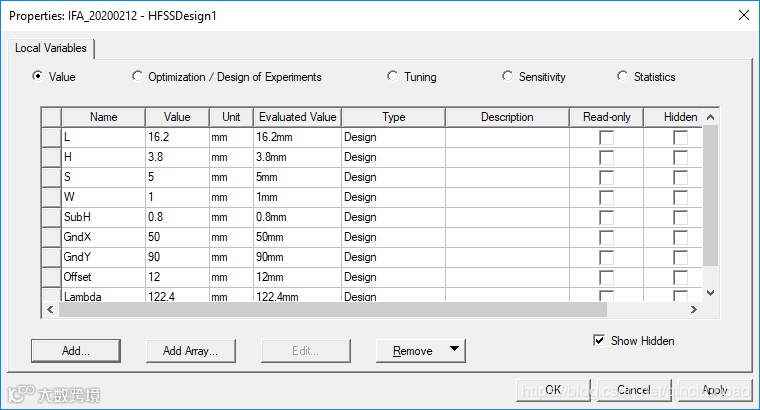Image resolution: width=760 pixels, height=410 pixels.
Task: Select the Sensitivity radio button
Action: pos(508,77)
